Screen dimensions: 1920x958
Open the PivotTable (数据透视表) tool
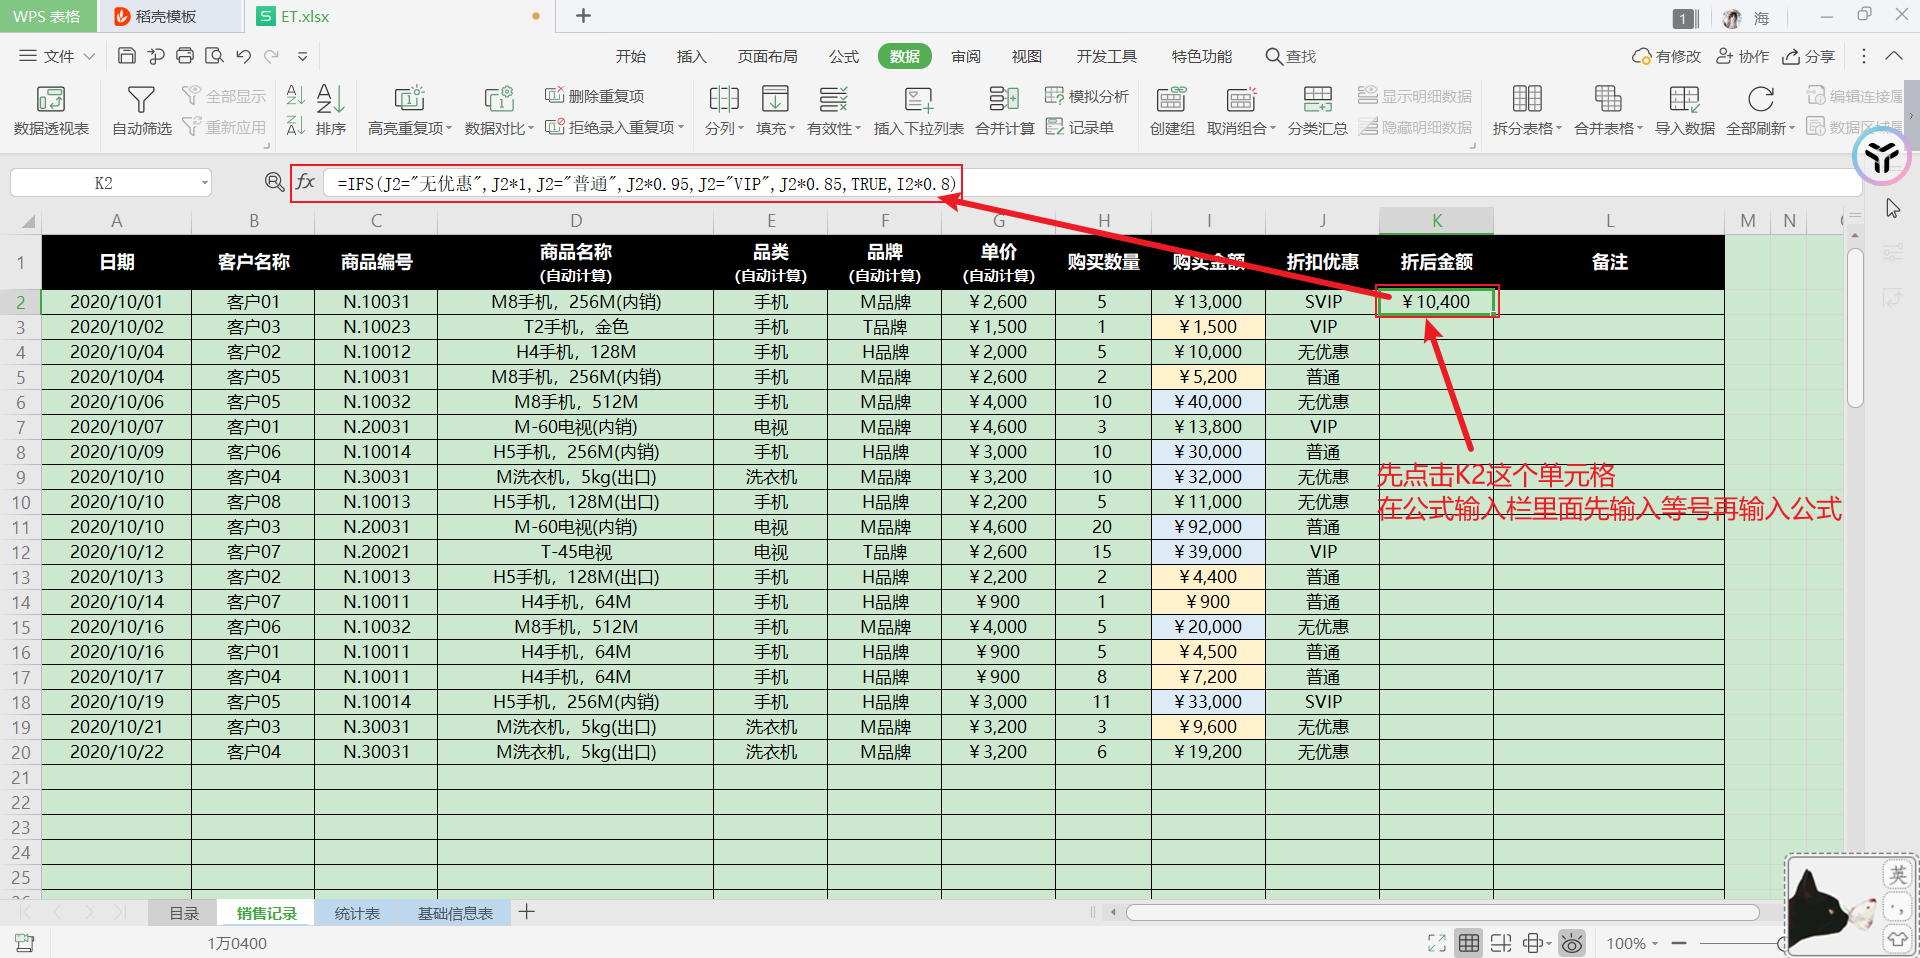point(51,110)
